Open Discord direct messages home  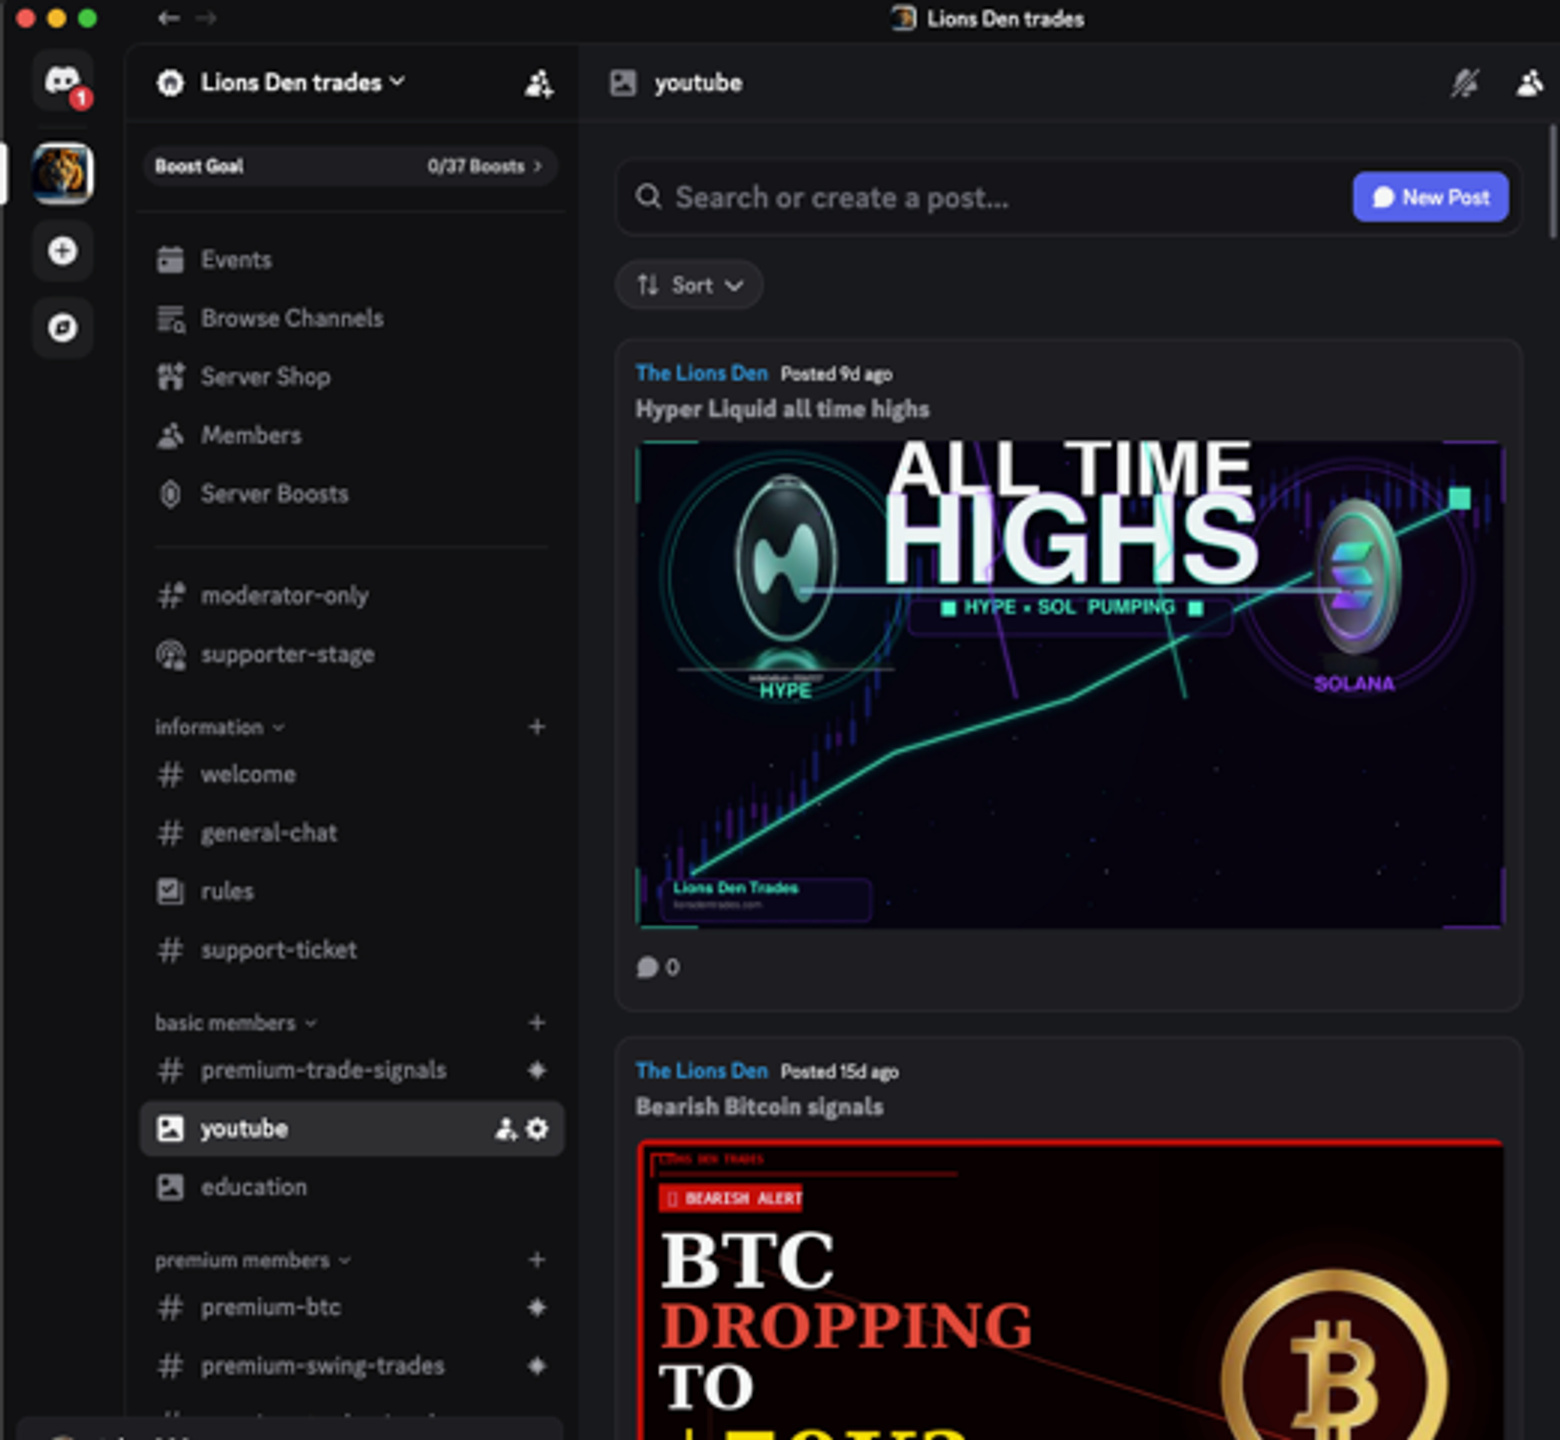click(63, 81)
